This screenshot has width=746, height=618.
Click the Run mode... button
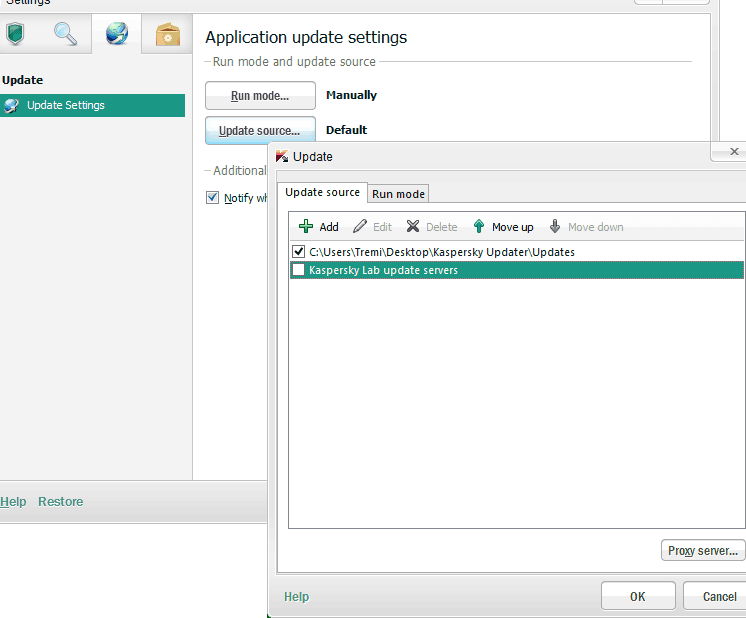pyautogui.click(x=260, y=96)
